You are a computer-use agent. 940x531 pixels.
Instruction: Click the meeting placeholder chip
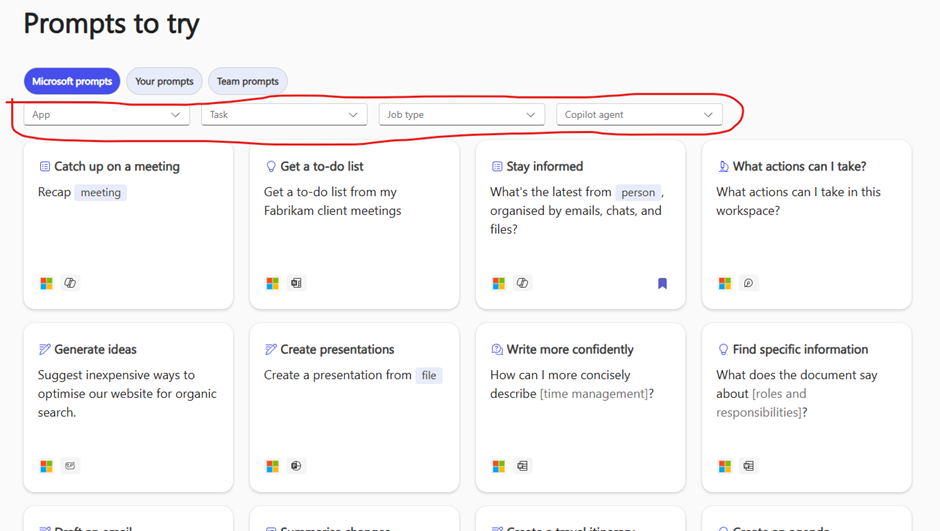[x=101, y=192]
